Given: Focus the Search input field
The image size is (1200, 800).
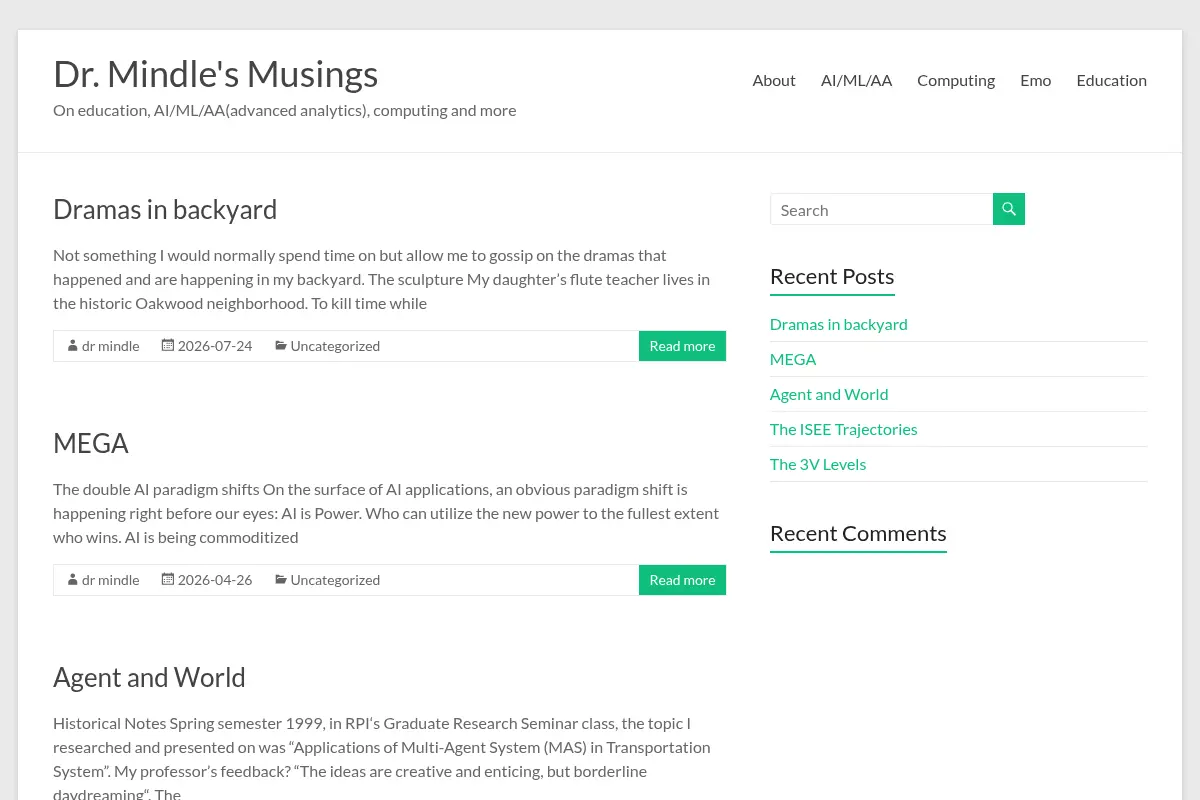Looking at the screenshot, I should coord(881,209).
